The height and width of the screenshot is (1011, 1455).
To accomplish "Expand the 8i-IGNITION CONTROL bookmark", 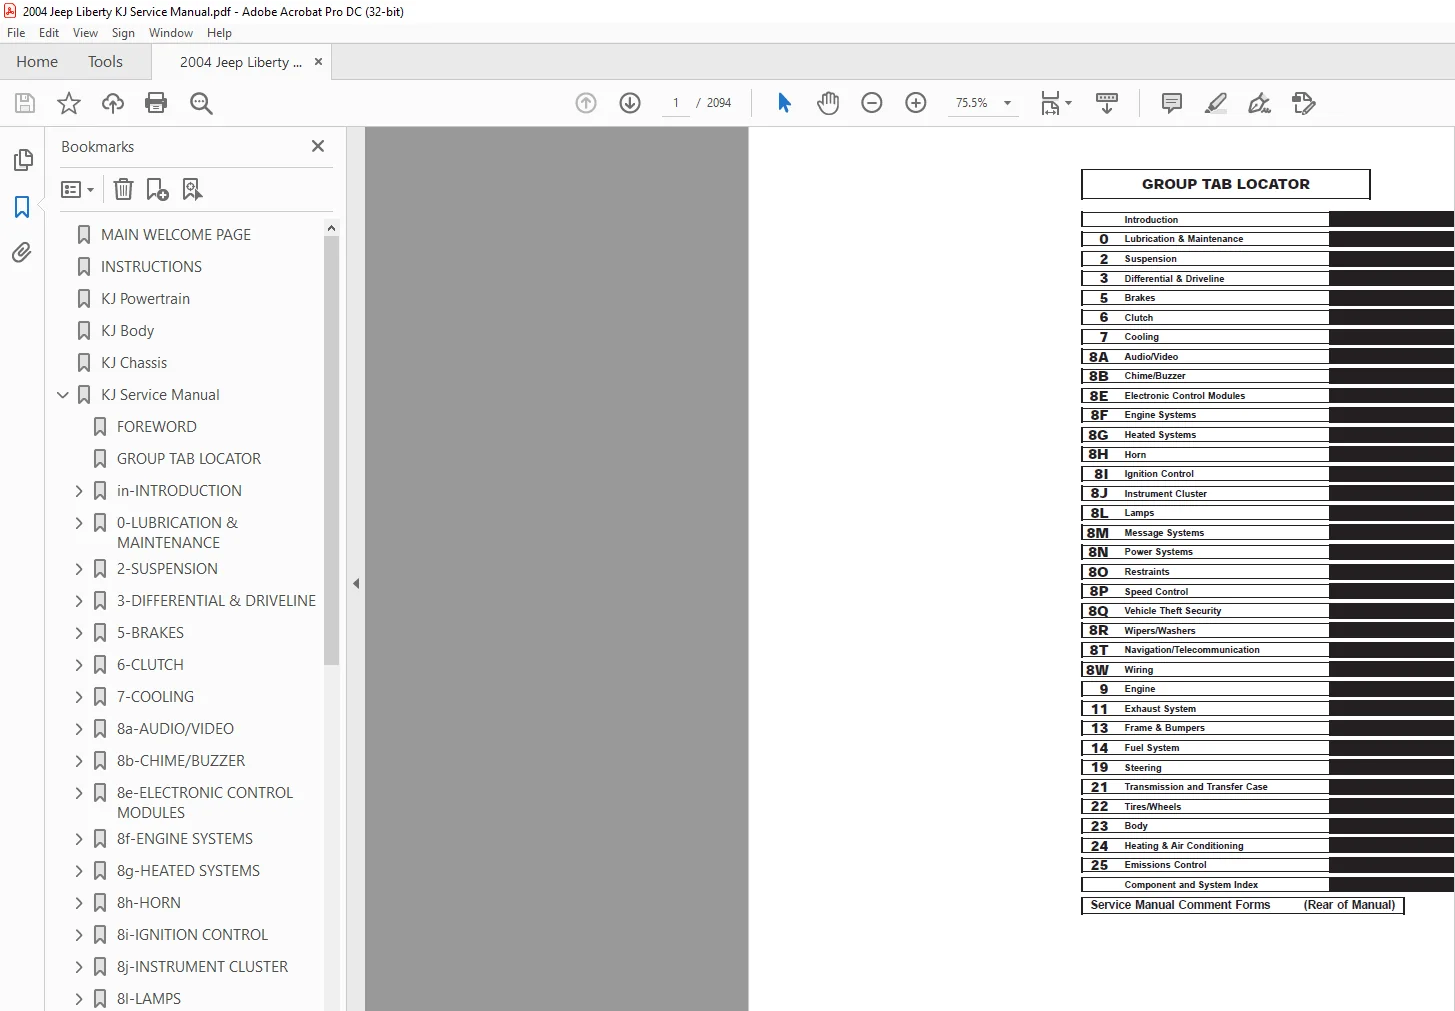I will (x=79, y=935).
